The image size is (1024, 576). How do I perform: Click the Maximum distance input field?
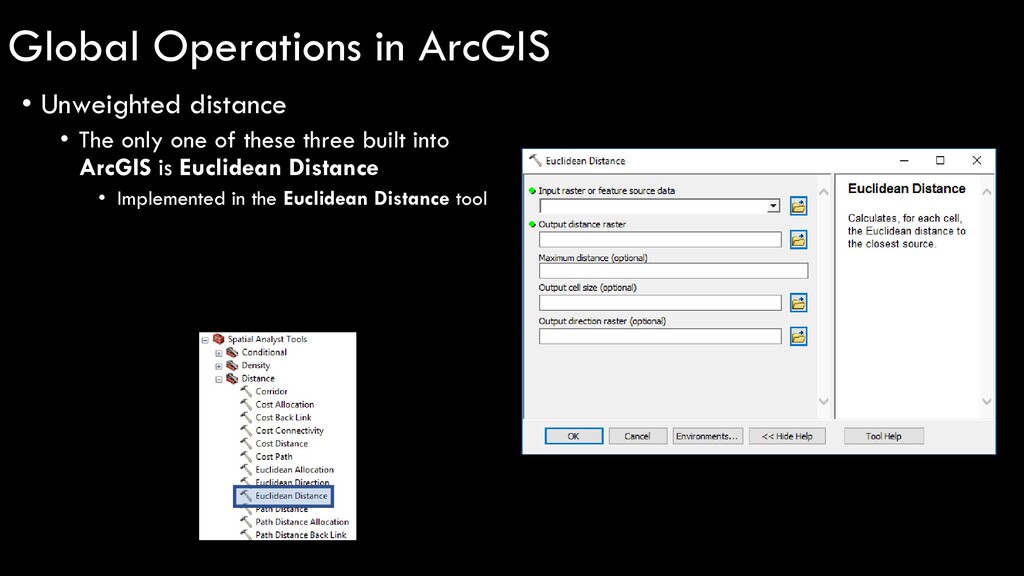pos(673,270)
